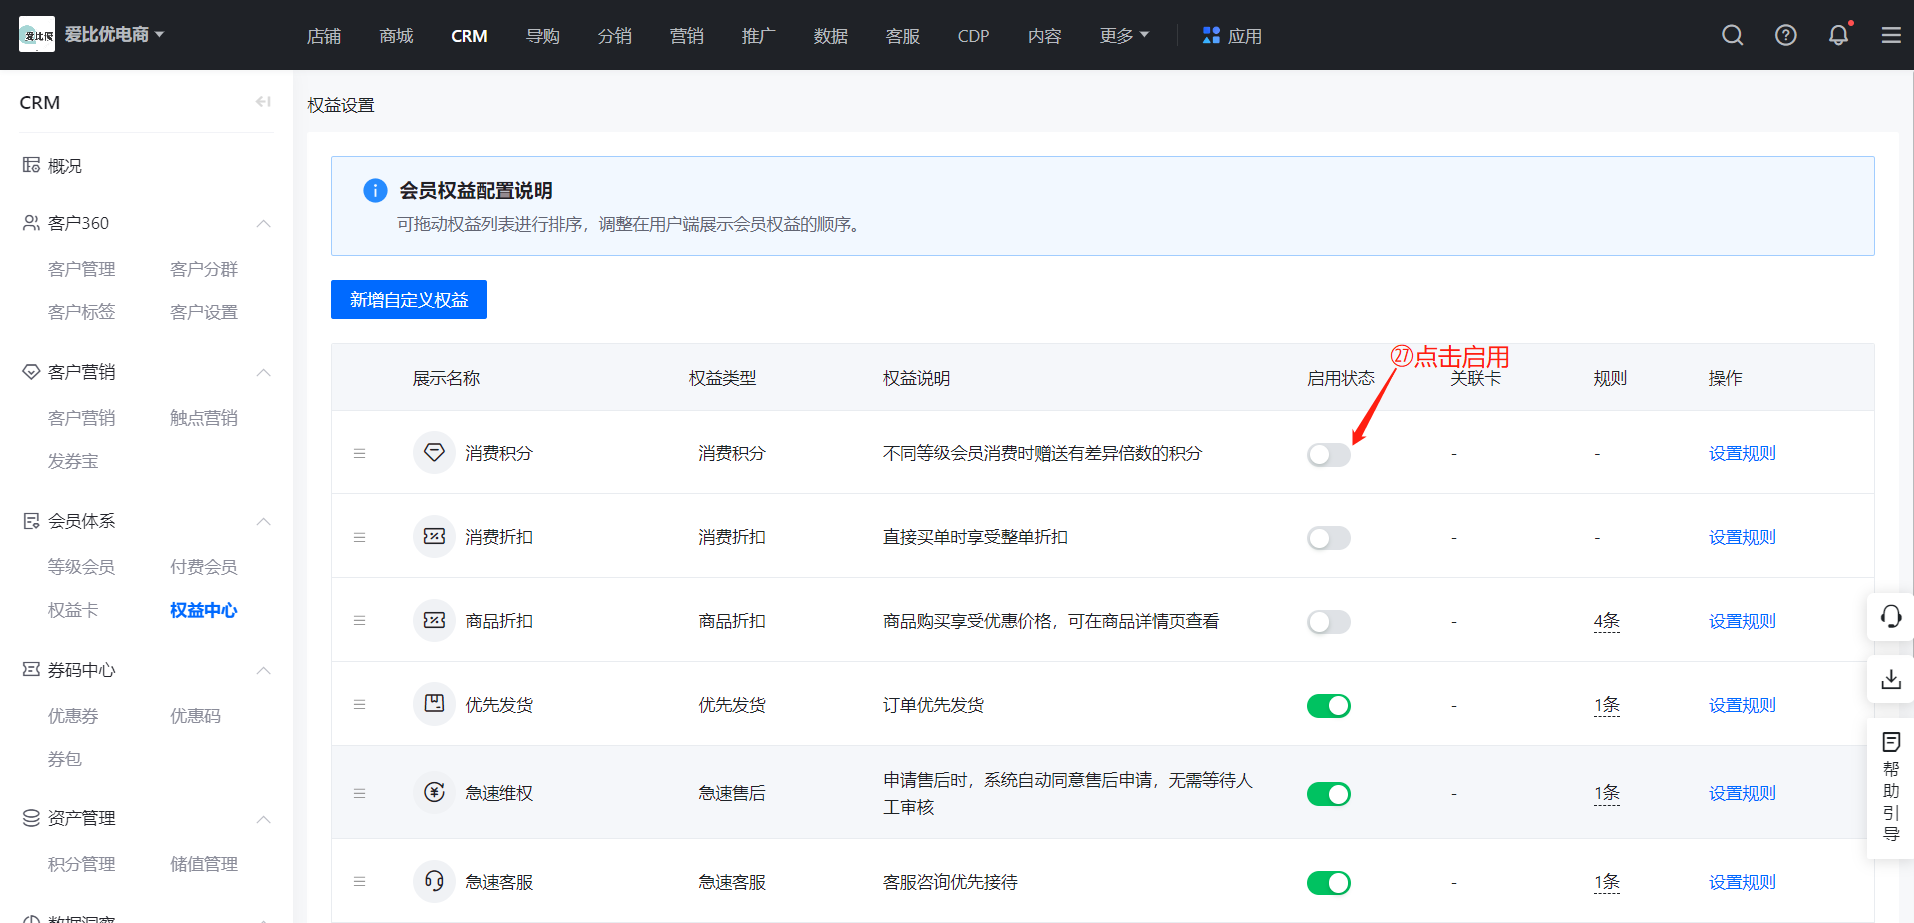Click the customer service headset icon
1914x923 pixels.
click(x=1891, y=616)
